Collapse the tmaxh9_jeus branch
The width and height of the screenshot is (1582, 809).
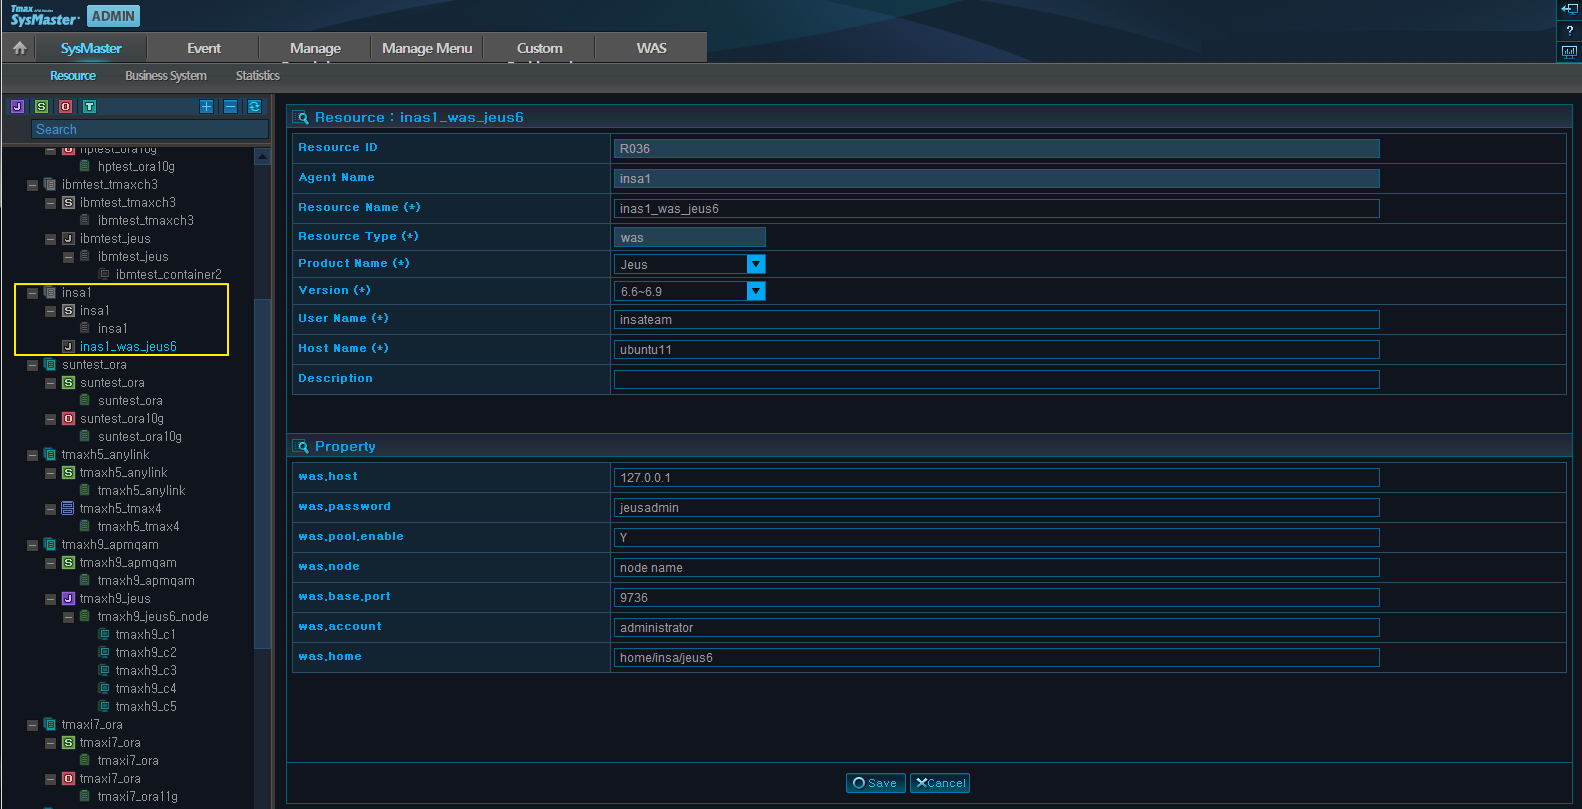[50, 599]
